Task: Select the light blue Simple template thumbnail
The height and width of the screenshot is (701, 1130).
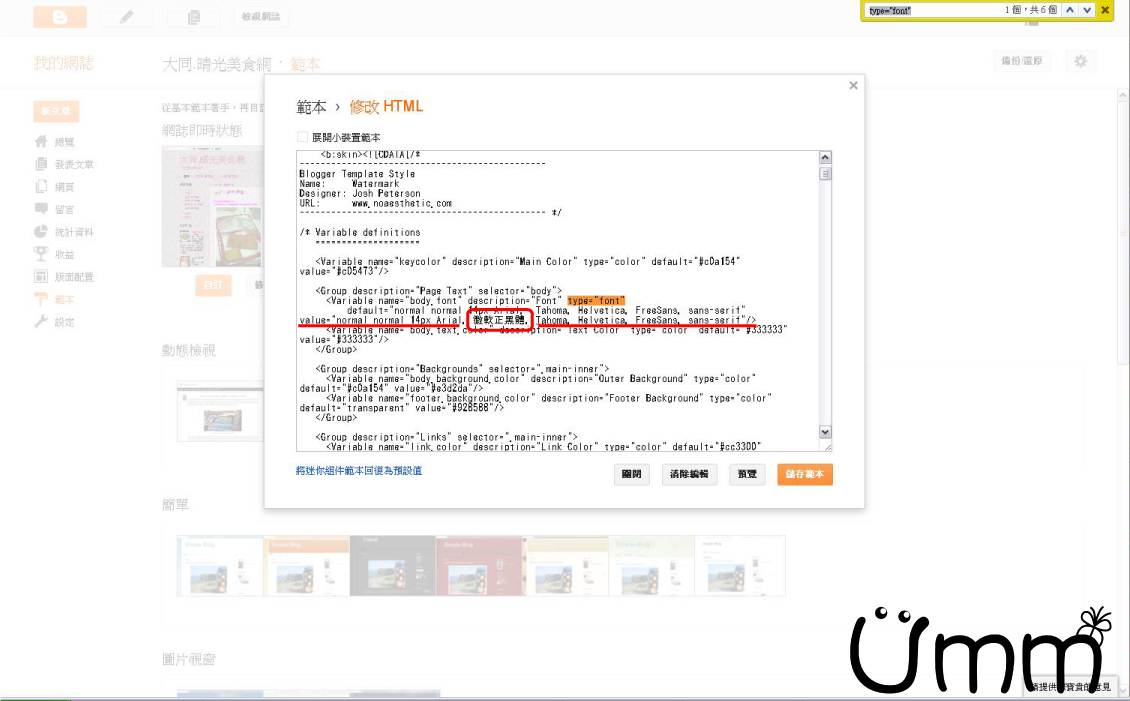Action: [x=221, y=566]
